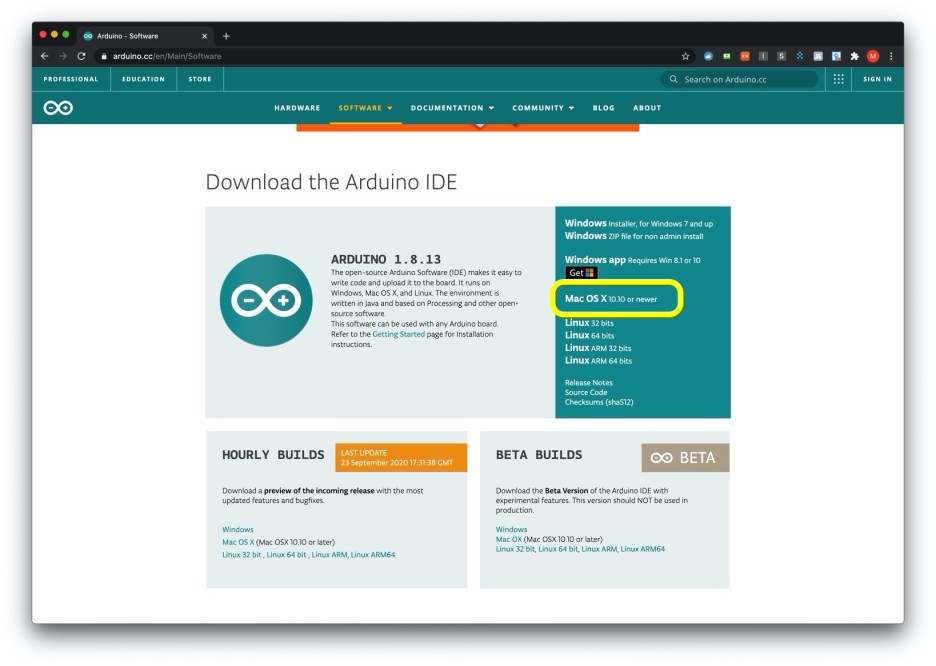Open the About menu item
Image resolution: width=936 pixels, height=666 pixels.
click(x=647, y=108)
